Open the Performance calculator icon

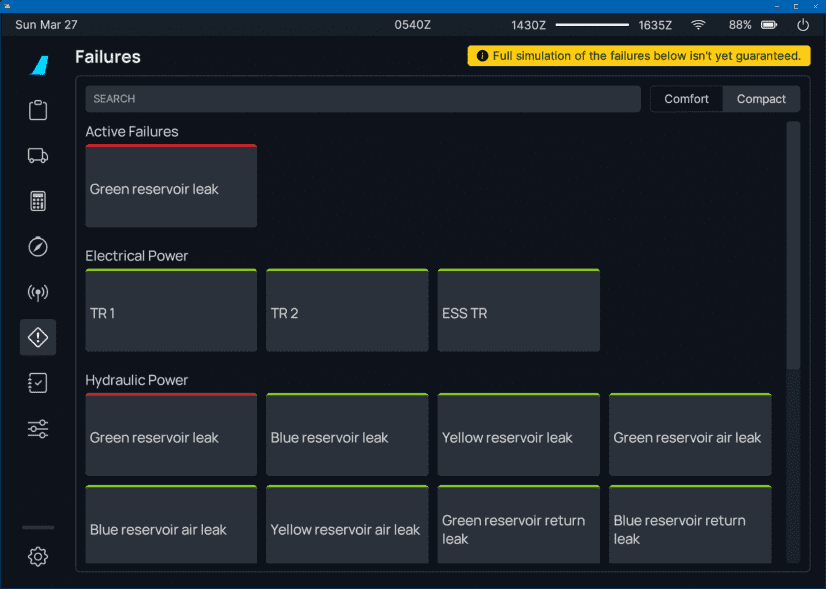pyautogui.click(x=38, y=201)
